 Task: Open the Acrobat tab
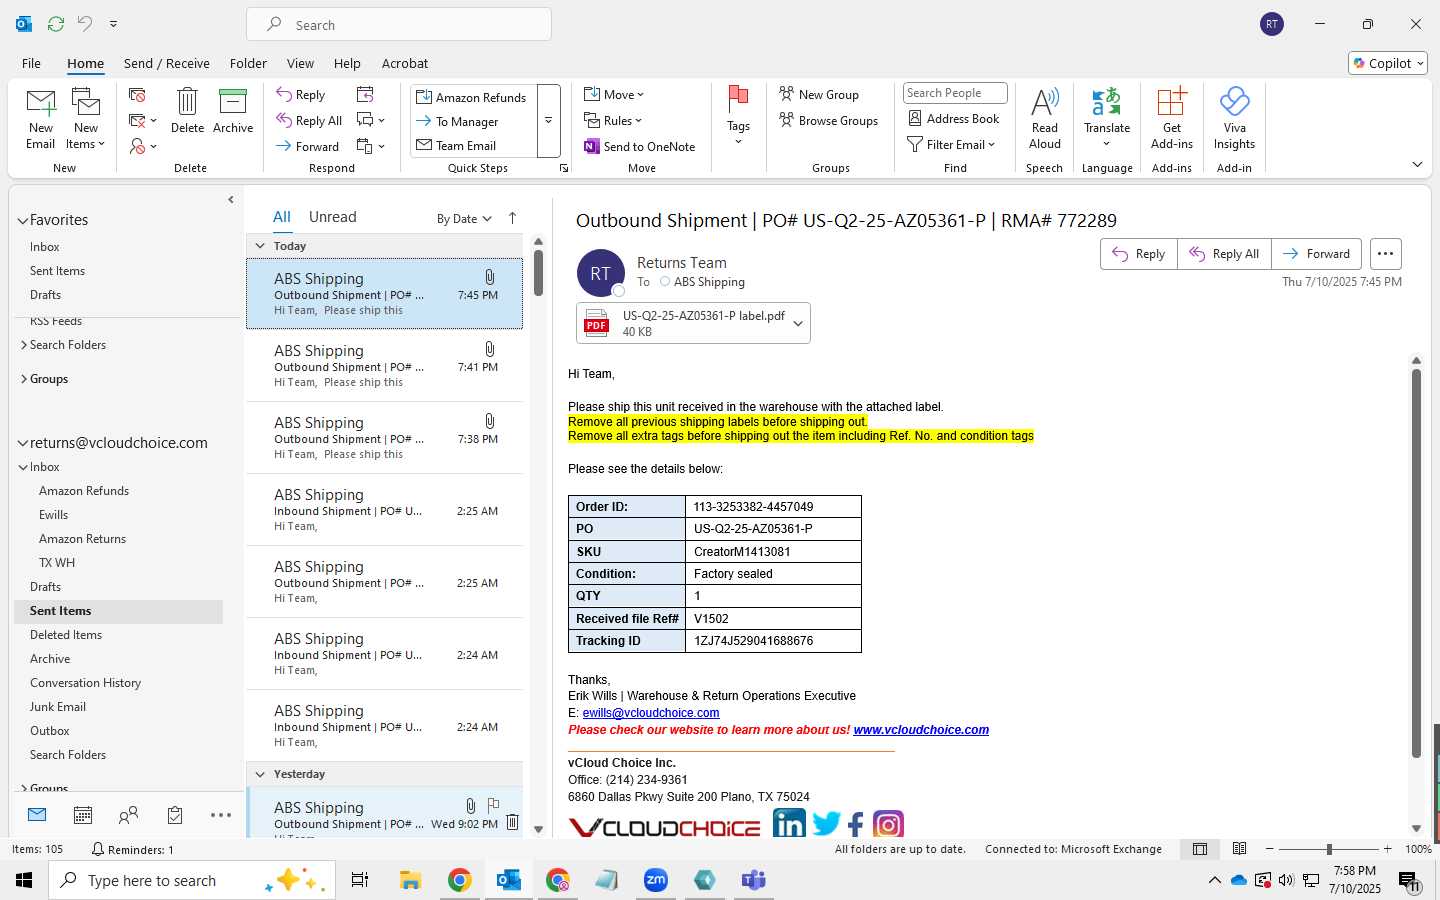coord(405,63)
